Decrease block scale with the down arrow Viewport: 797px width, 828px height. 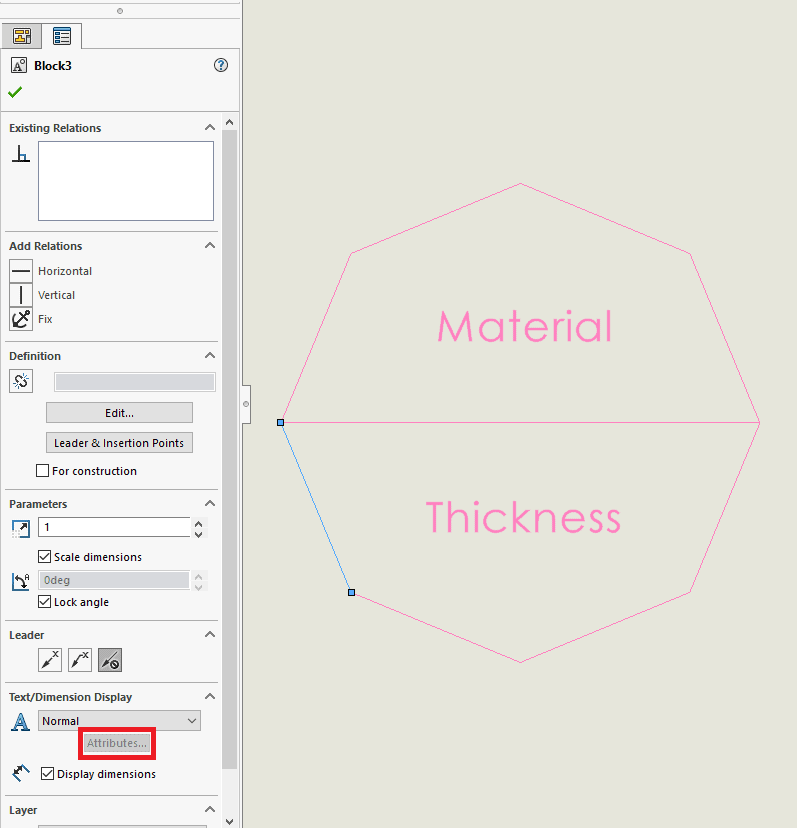199,534
